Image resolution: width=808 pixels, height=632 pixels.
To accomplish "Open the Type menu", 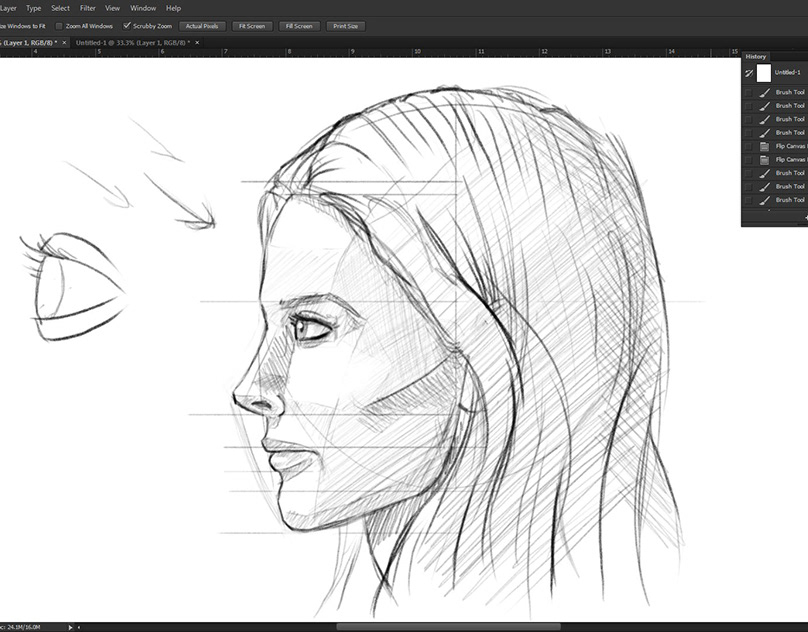I will point(33,8).
